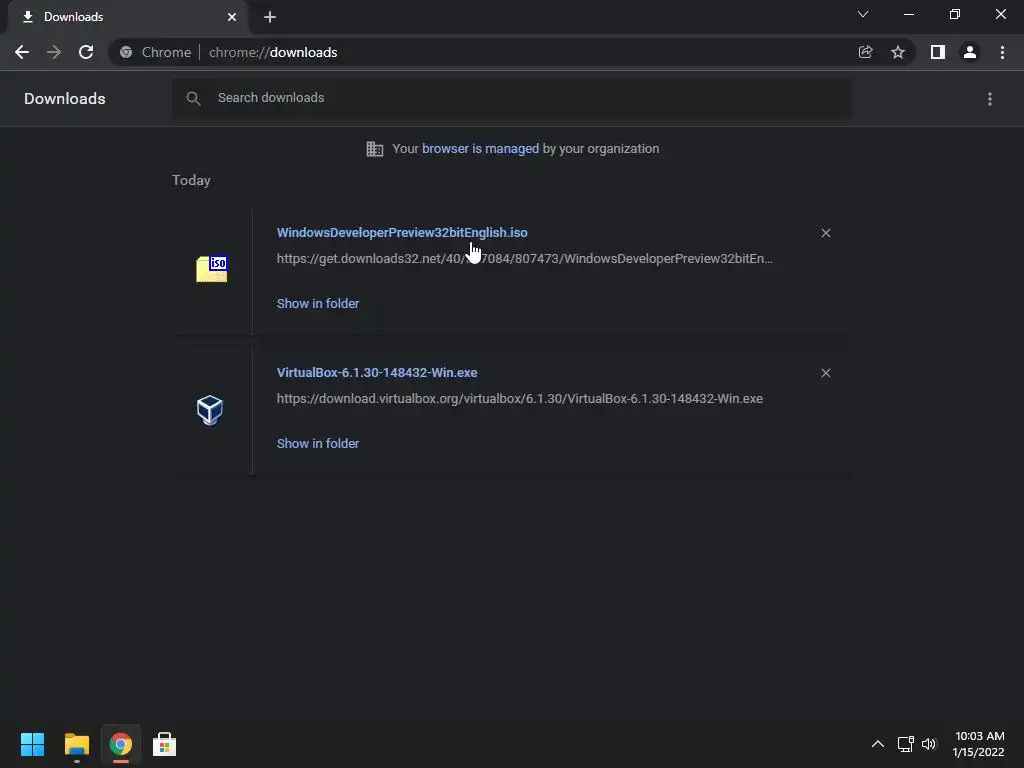This screenshot has width=1024, height=768.
Task: Click the forward navigation arrow
Action: tap(54, 52)
